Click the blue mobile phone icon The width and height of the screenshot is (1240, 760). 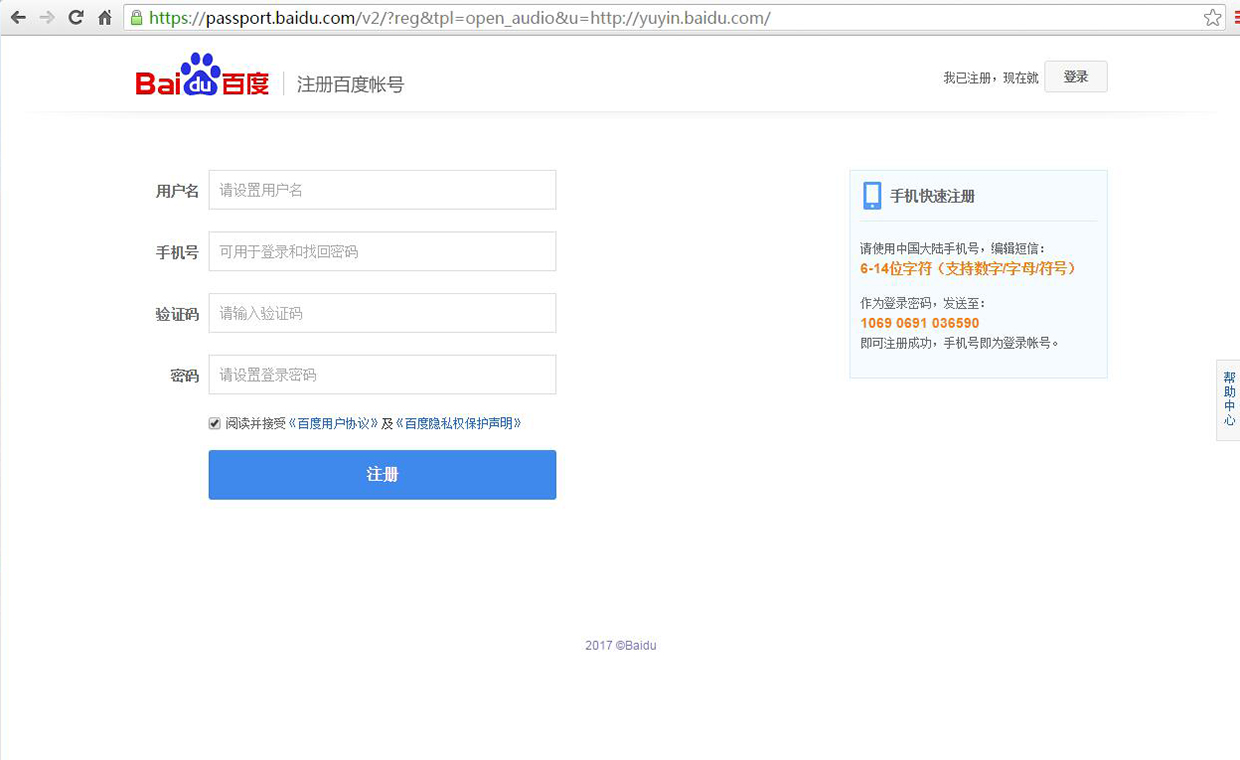tap(872, 196)
